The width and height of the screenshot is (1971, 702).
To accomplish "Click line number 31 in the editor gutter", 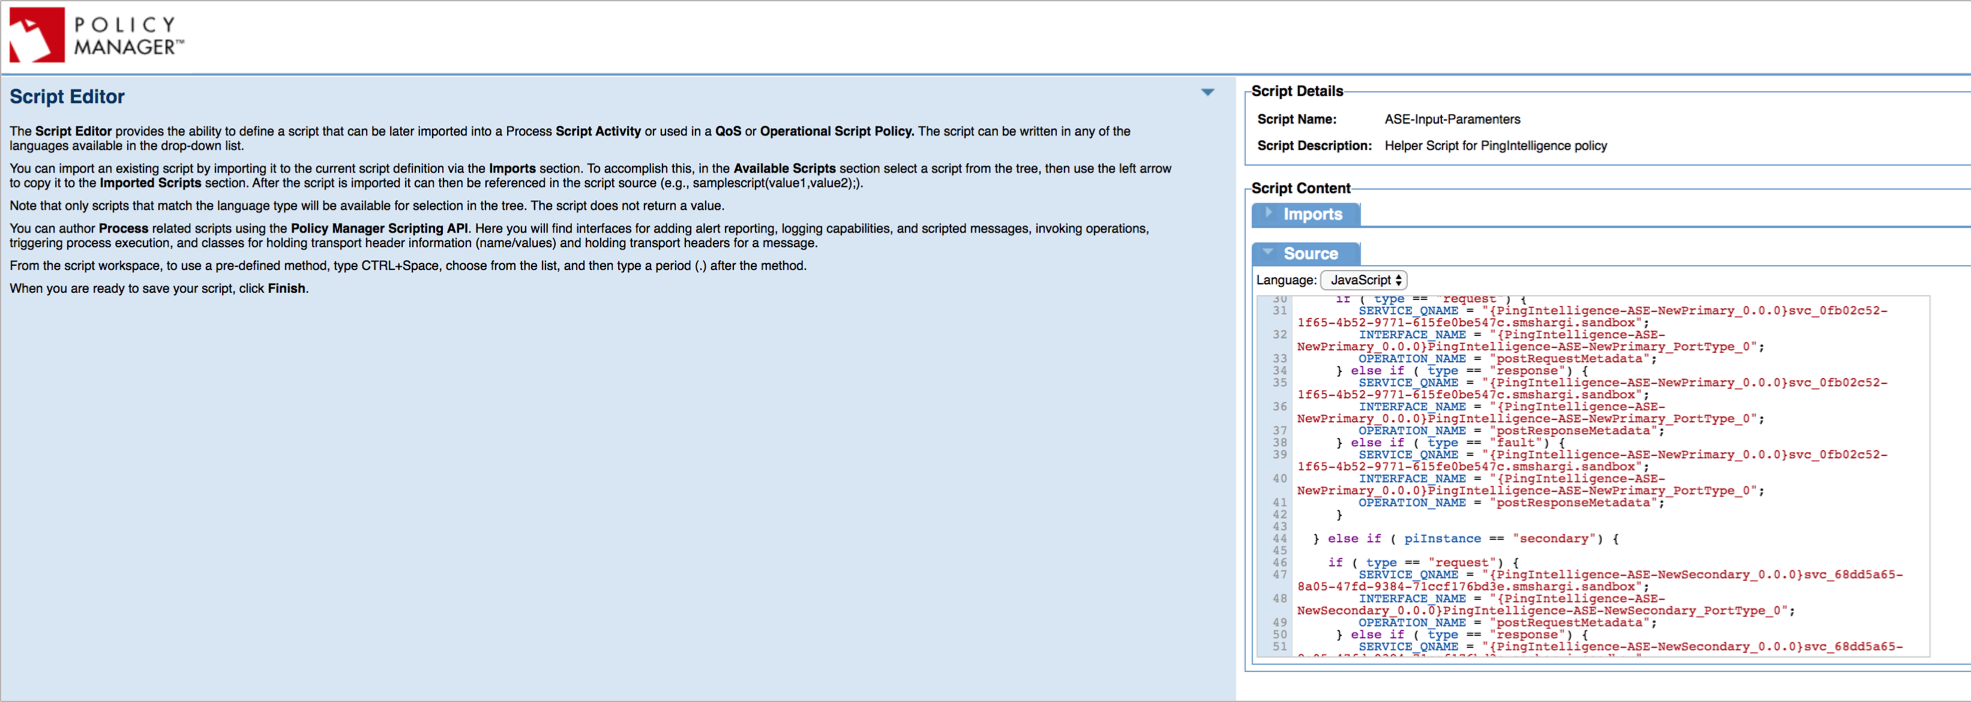I will coord(1279,311).
